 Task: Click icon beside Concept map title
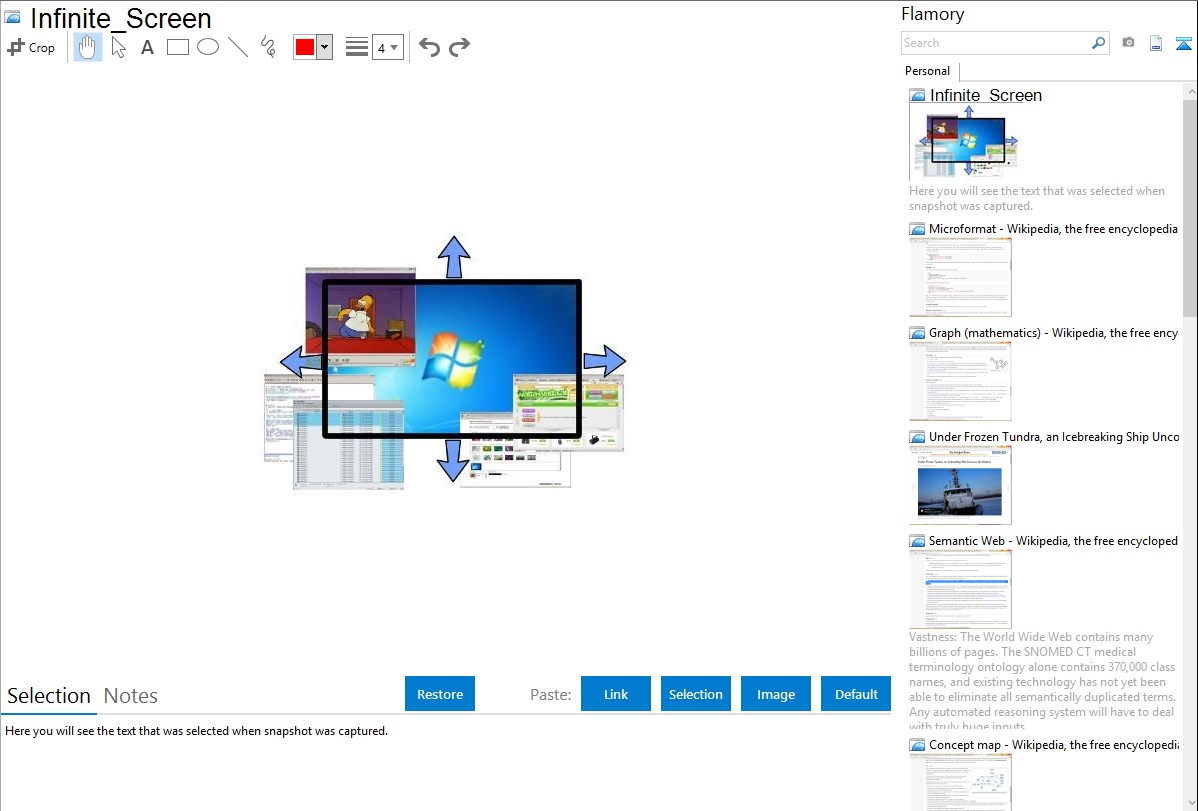pos(918,745)
